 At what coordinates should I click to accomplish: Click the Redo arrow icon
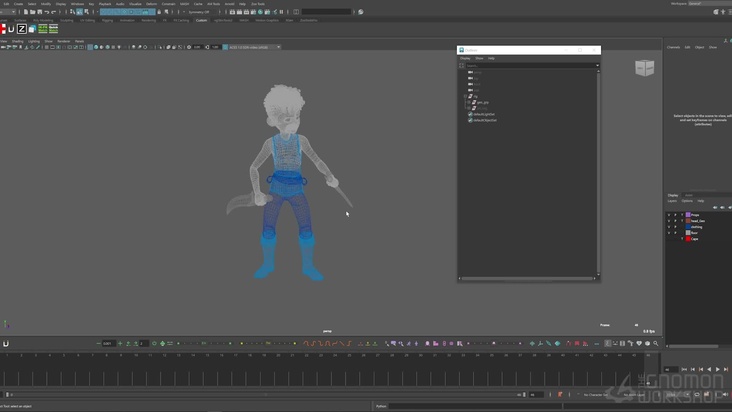point(53,12)
